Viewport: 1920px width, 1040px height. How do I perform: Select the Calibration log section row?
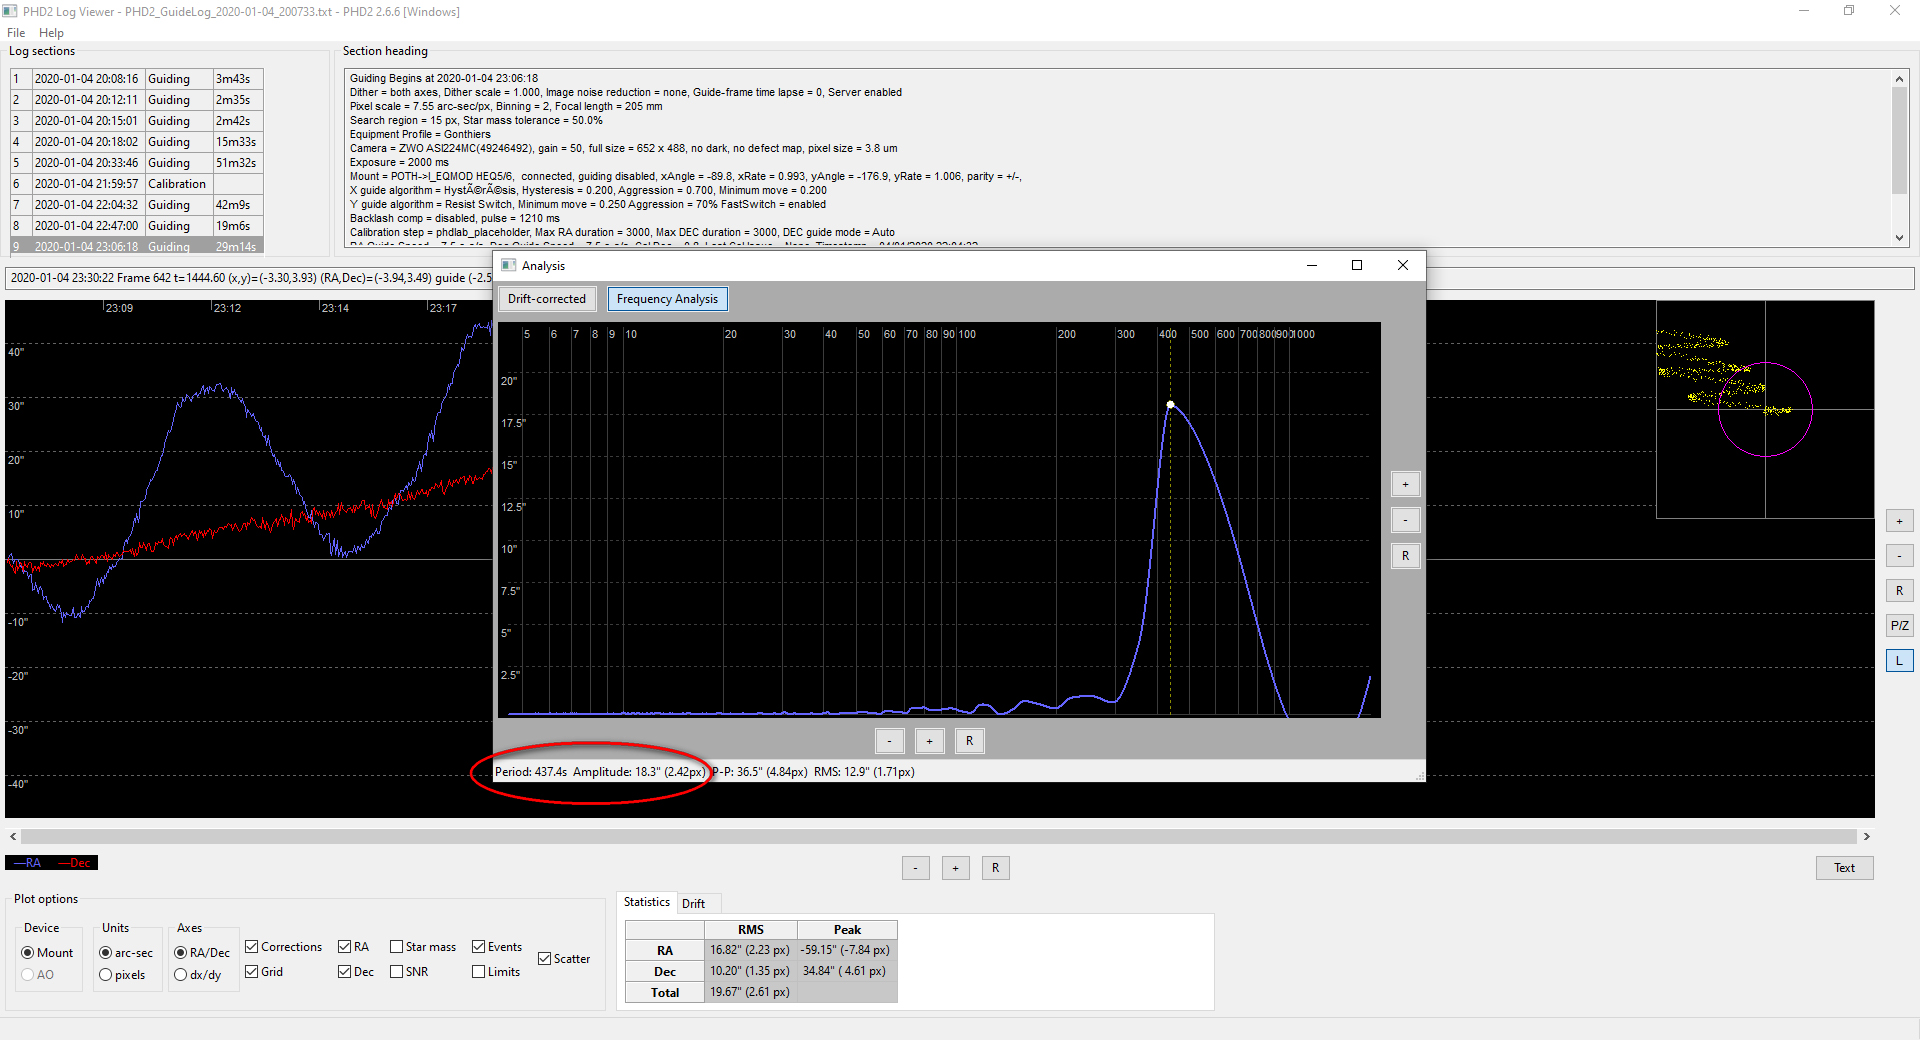click(137, 184)
